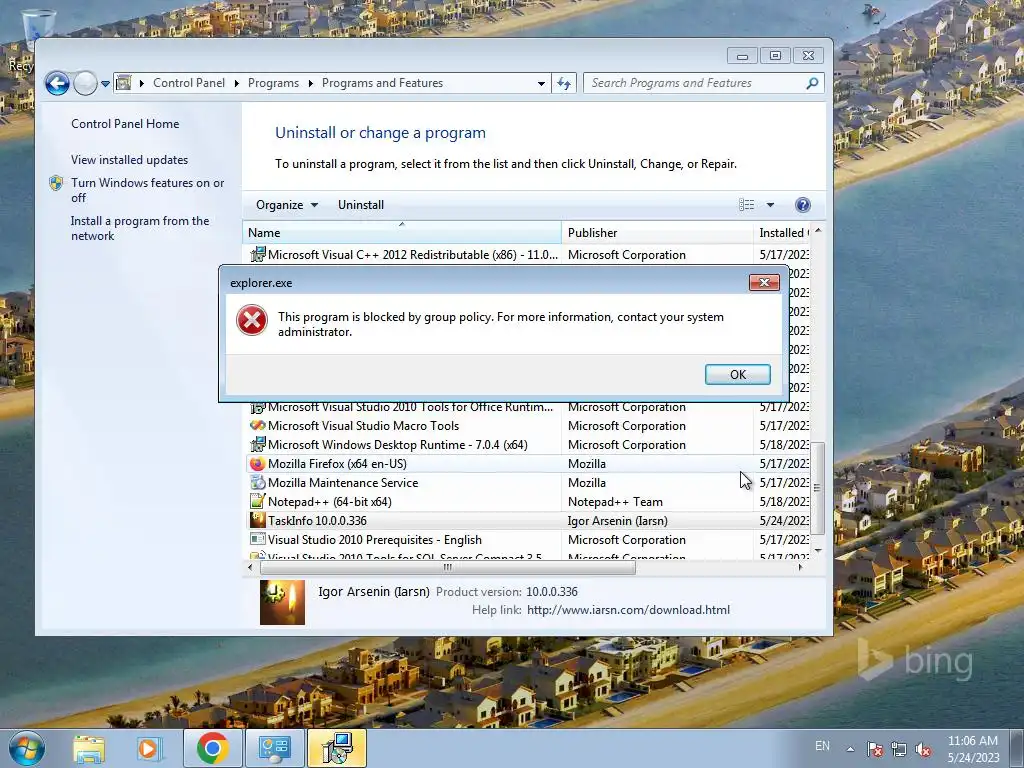The image size is (1024, 768).
Task: Open the recent pages dropdown arrow
Action: 105,84
